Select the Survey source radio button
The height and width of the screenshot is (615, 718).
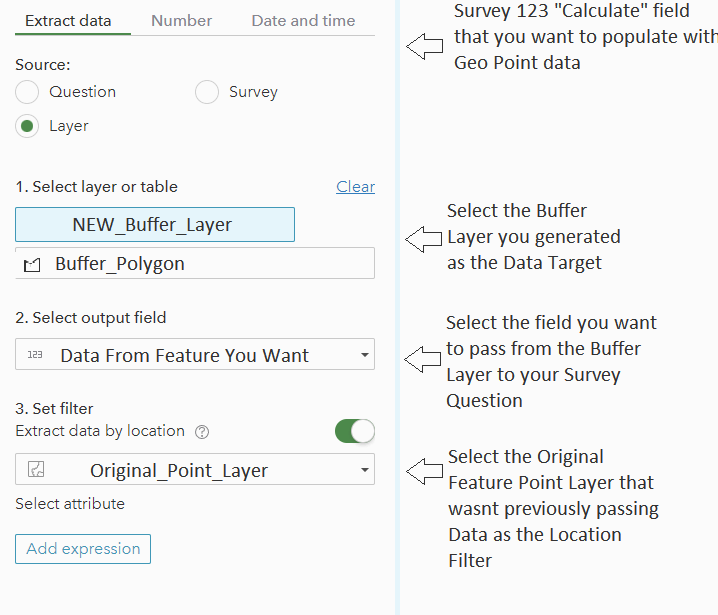coord(207,92)
